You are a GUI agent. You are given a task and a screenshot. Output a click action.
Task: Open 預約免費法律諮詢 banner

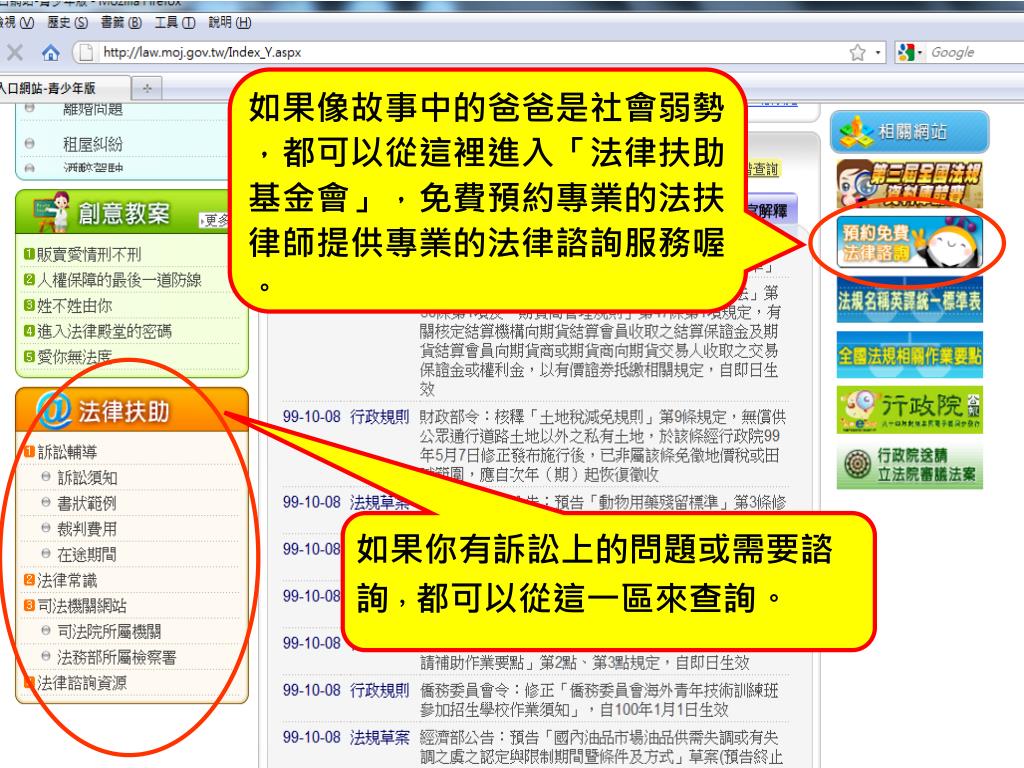pyautogui.click(x=910, y=242)
